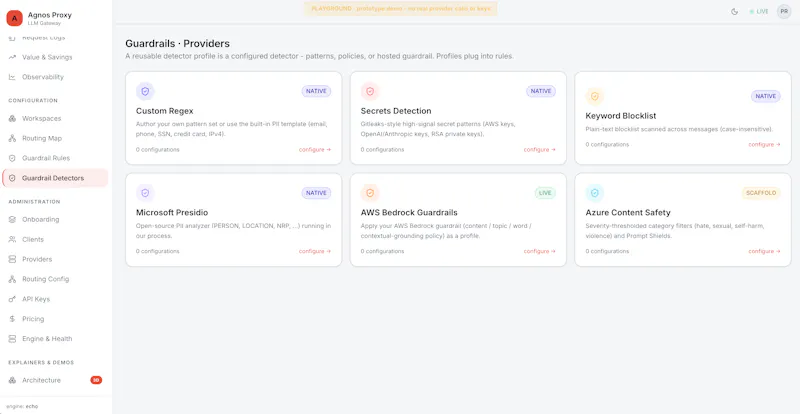800x414 pixels.
Task: Click NATIVE badge on Microsoft Presidio card
Action: tap(316, 193)
